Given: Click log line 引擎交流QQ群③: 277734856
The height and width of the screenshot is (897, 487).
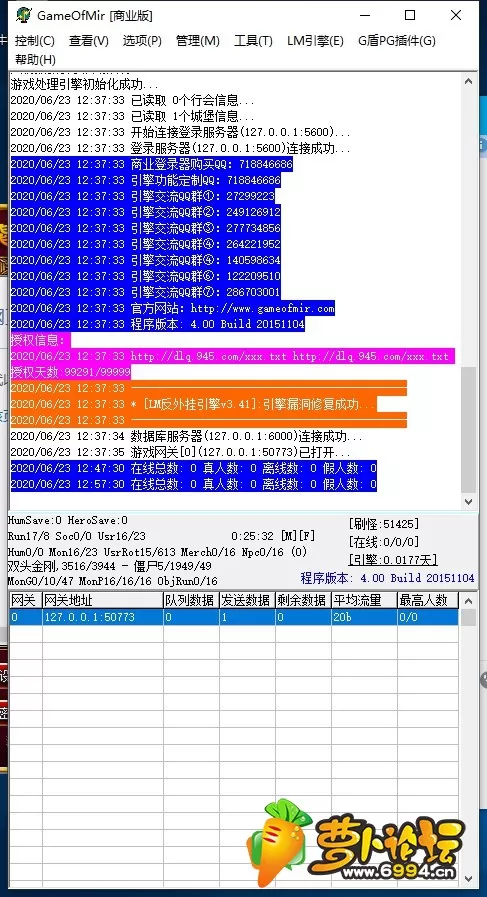Looking at the screenshot, I should pos(145,228).
